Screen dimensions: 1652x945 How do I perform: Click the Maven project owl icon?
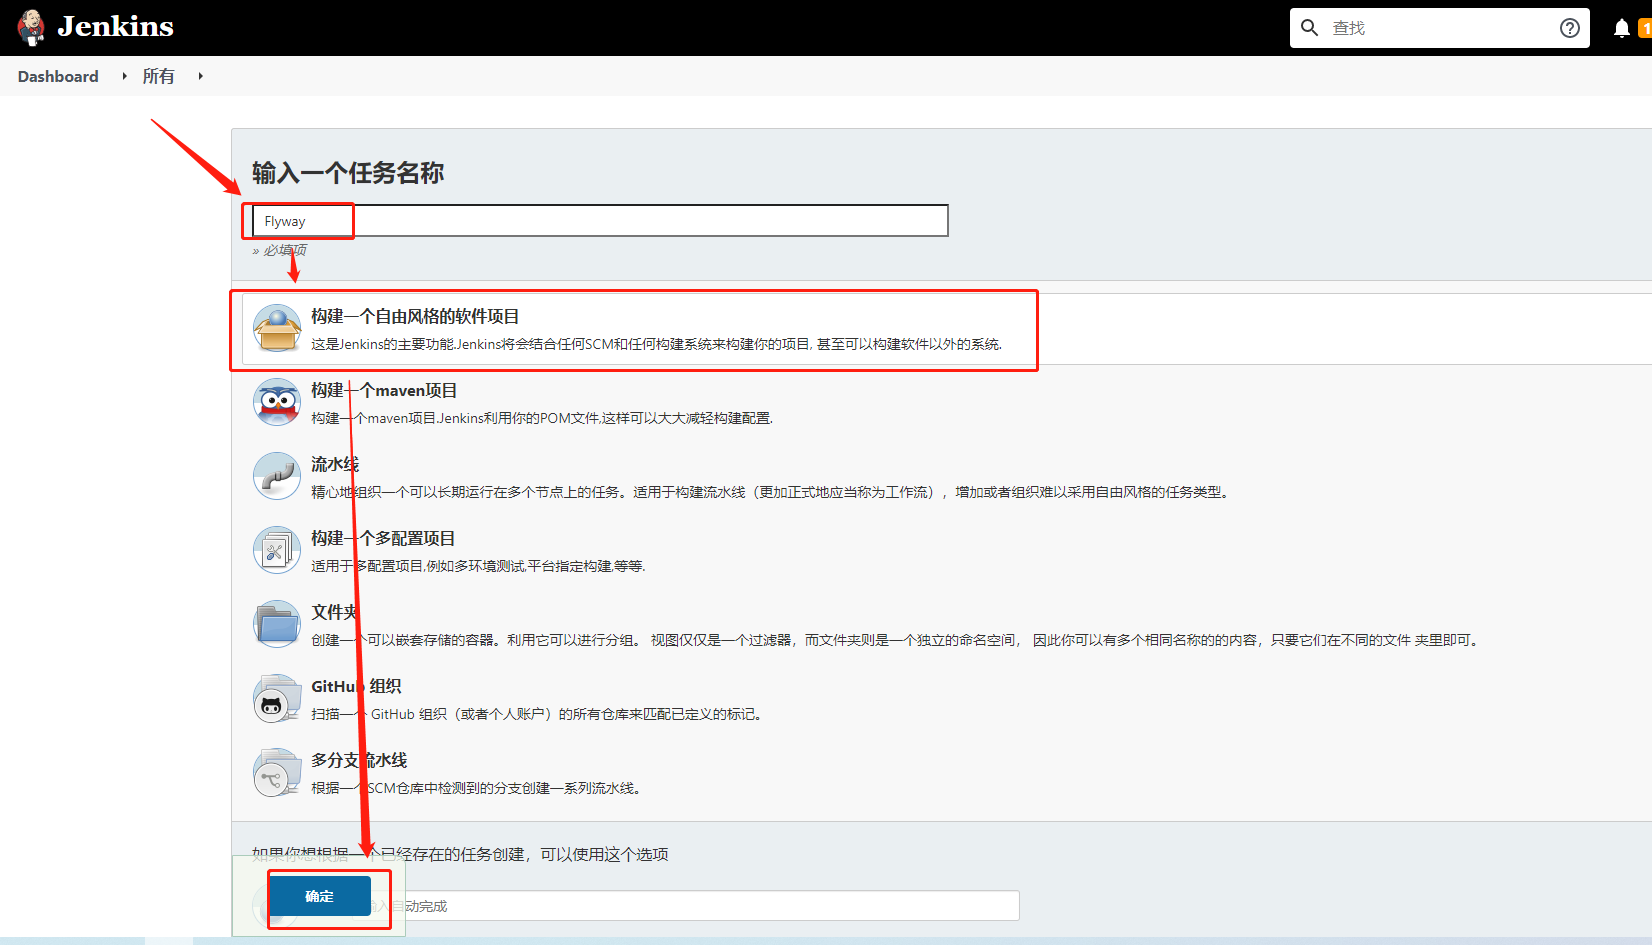click(277, 402)
